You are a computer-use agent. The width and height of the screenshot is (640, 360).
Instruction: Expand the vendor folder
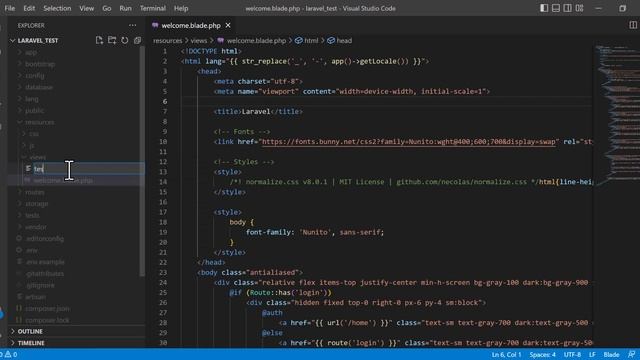pos(36,227)
